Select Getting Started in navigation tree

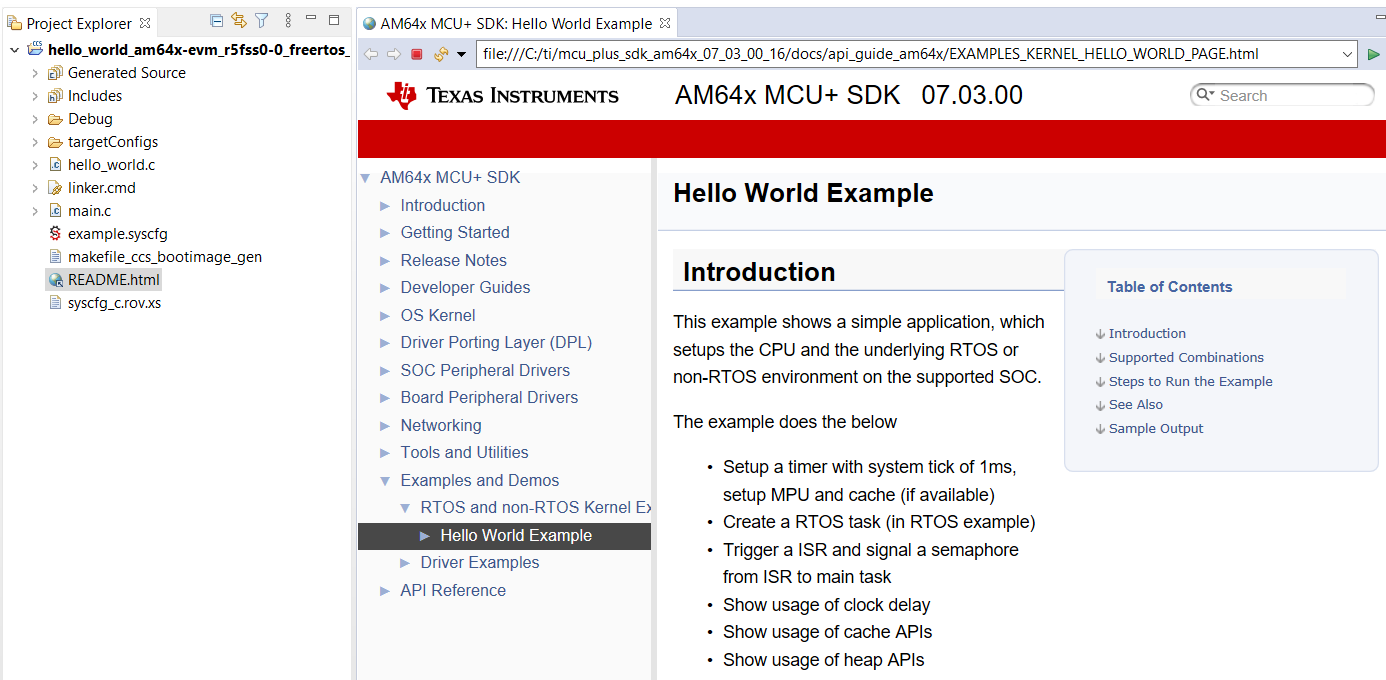(x=455, y=232)
